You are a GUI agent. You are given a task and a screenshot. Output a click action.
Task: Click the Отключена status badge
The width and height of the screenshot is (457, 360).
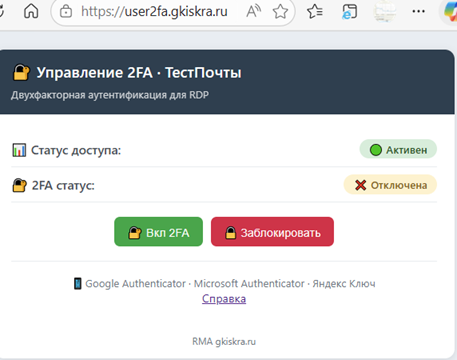tap(390, 185)
